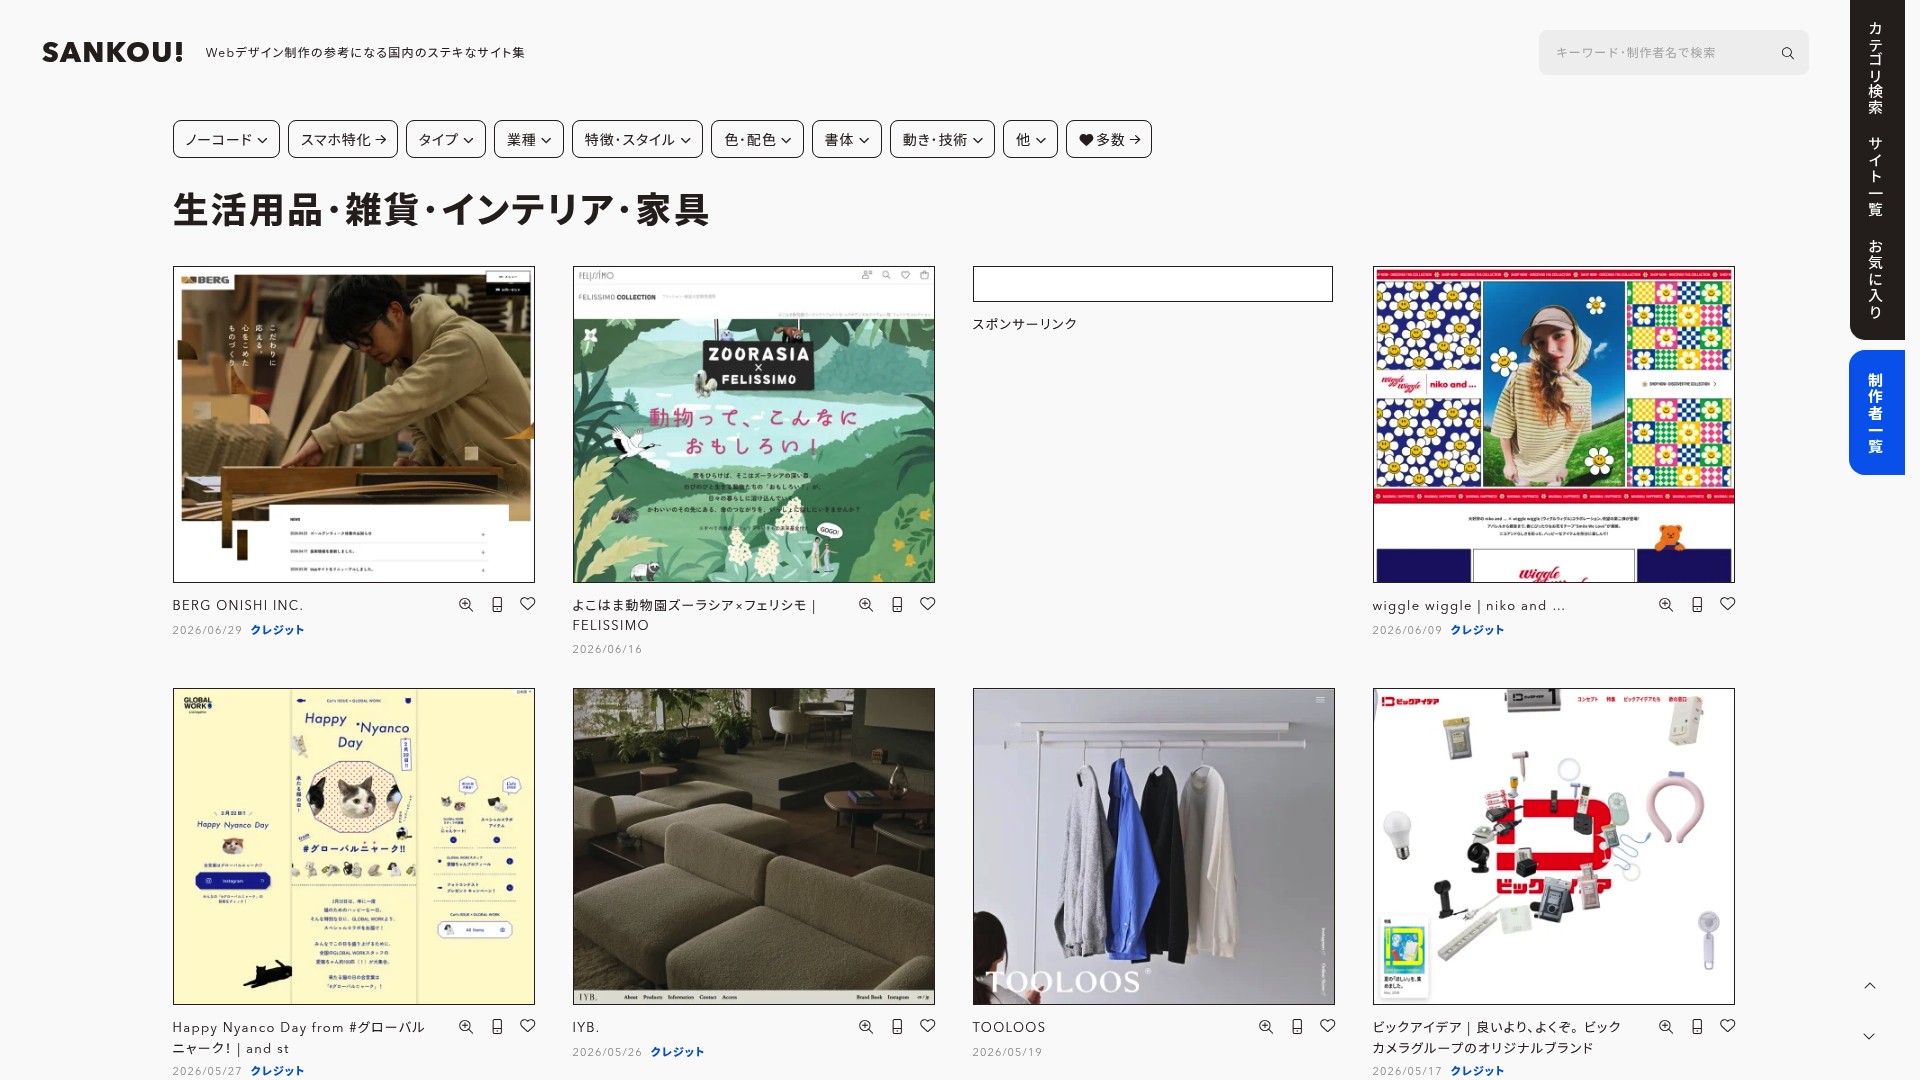
Task: Zoom preview icon for BERG ONISHI INC.
Action: [466, 605]
